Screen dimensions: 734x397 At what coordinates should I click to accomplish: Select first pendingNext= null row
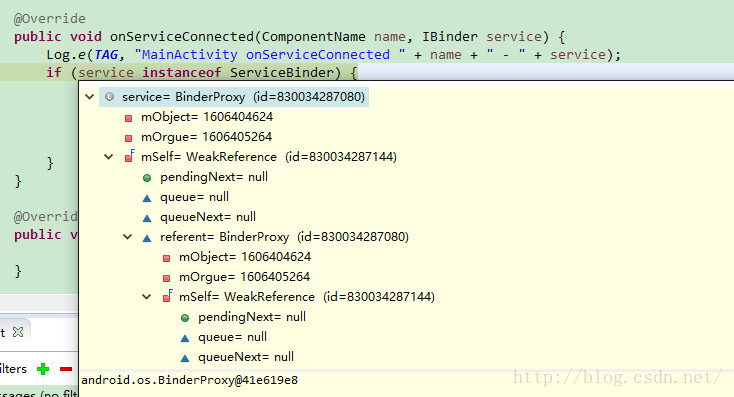point(214,177)
